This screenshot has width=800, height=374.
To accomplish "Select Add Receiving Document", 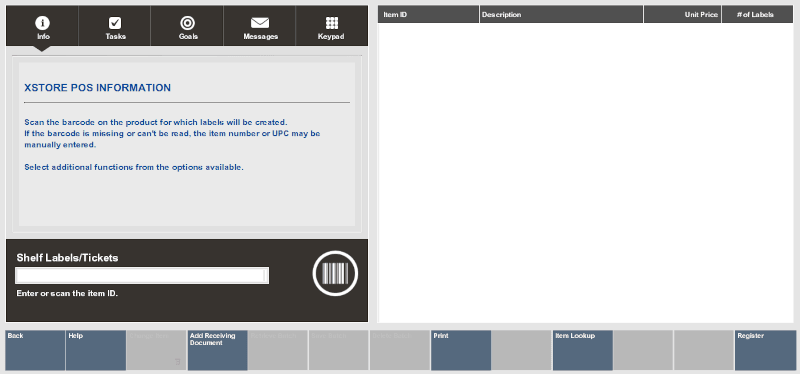I will [x=217, y=350].
